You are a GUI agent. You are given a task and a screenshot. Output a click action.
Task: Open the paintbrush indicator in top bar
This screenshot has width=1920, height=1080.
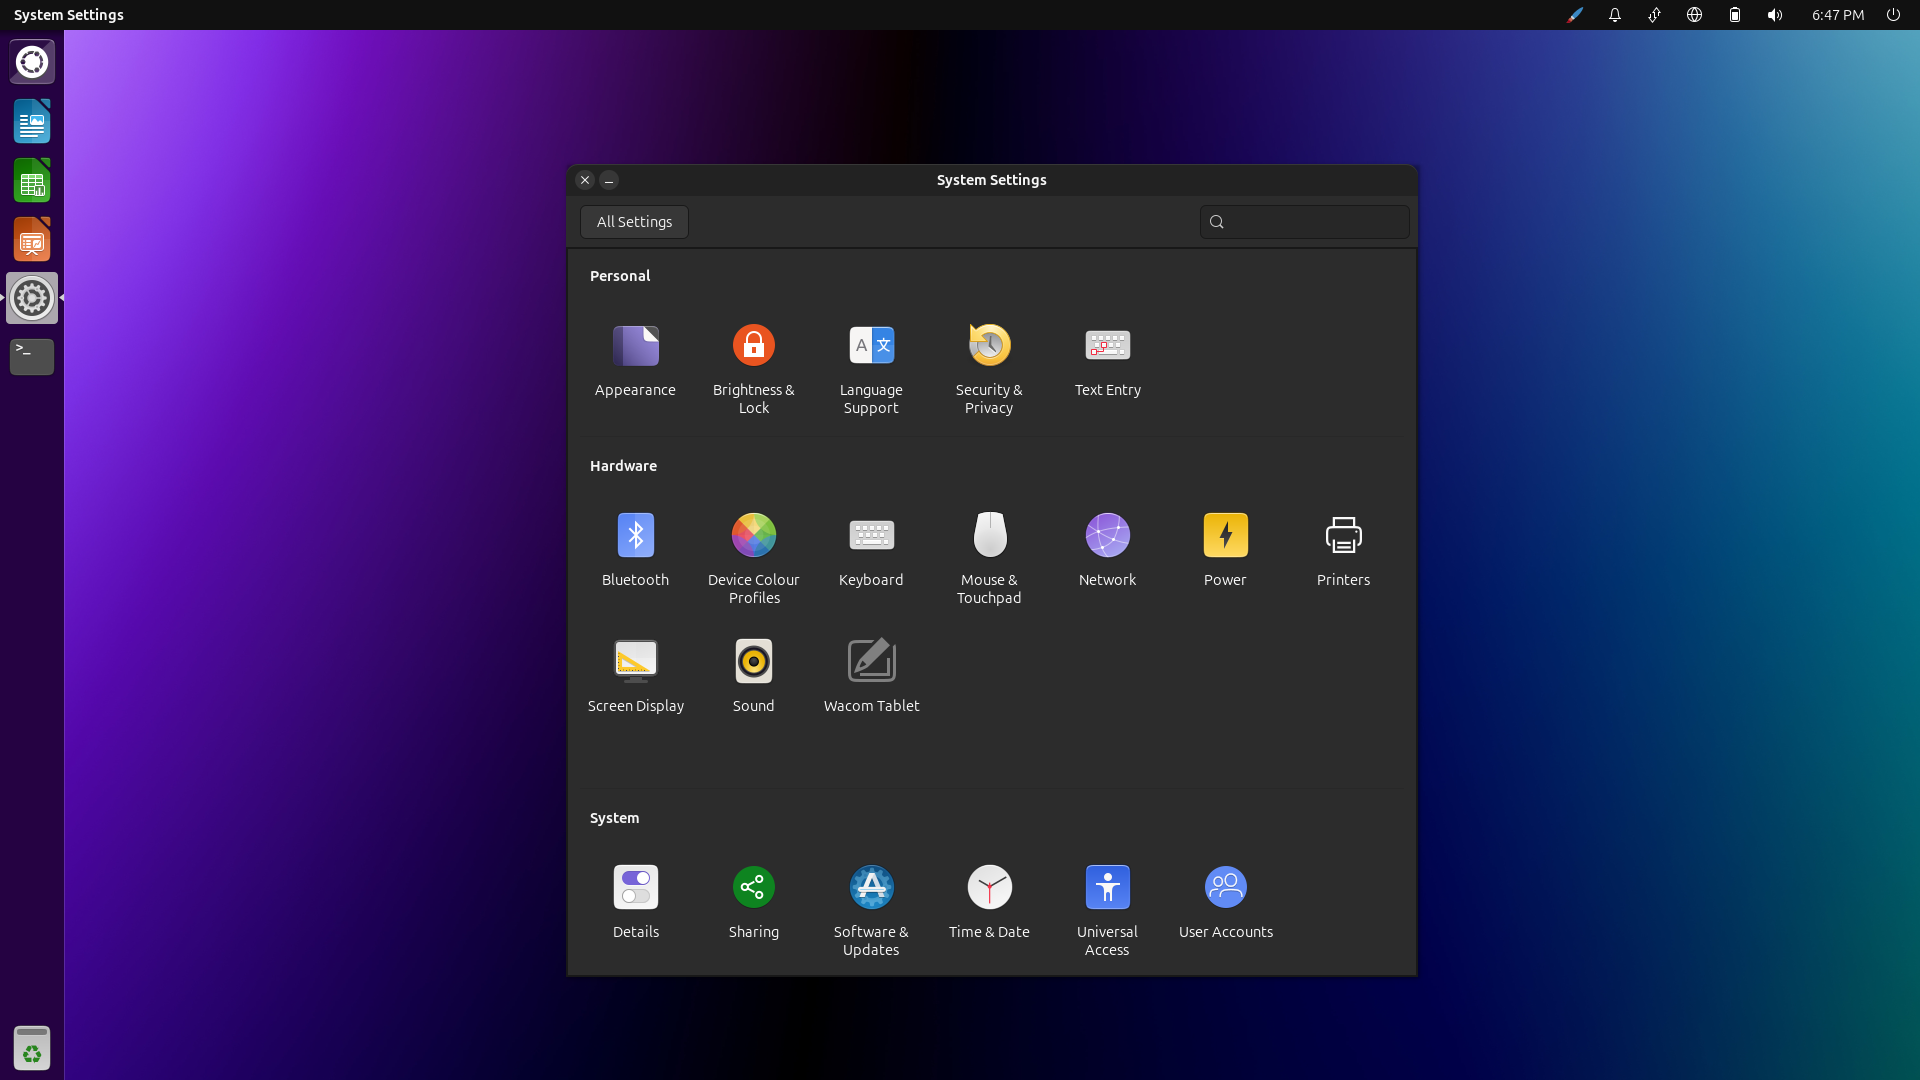click(x=1575, y=15)
